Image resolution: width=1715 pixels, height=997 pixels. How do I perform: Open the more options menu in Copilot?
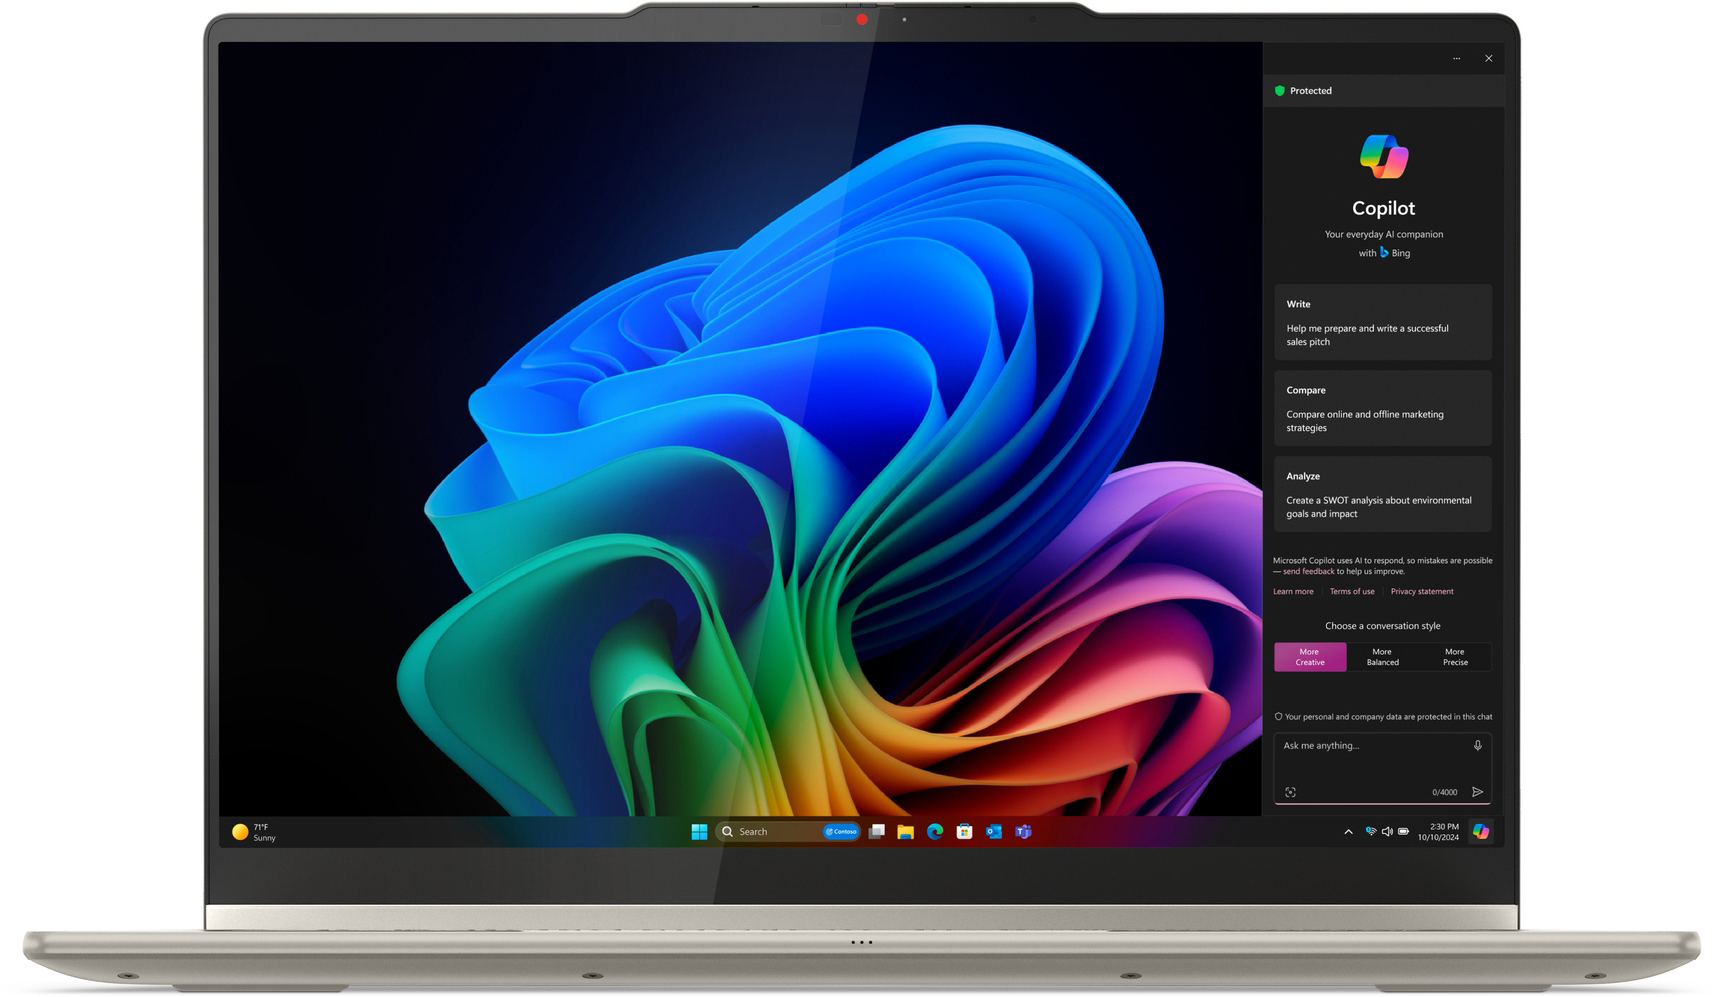(x=1456, y=58)
